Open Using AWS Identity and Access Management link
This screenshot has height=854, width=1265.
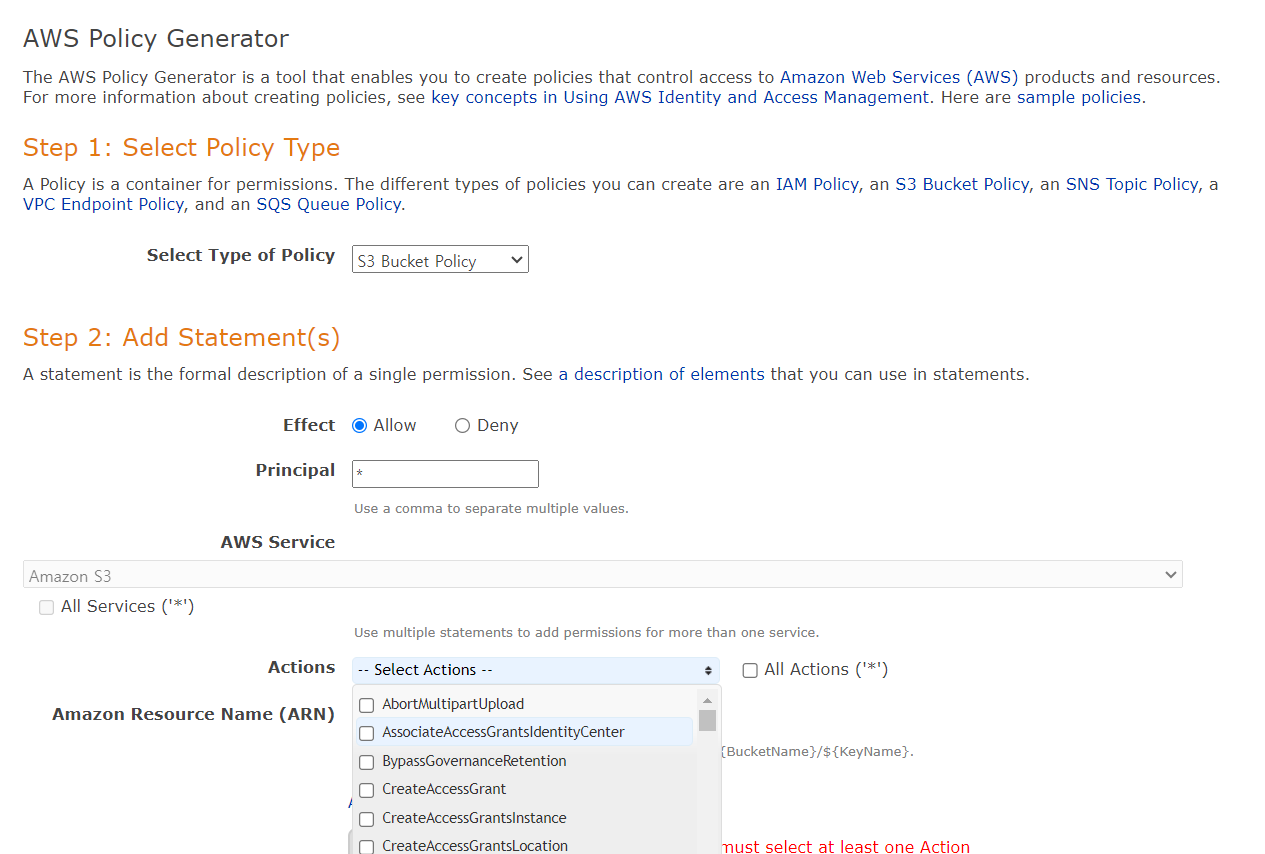point(746,97)
